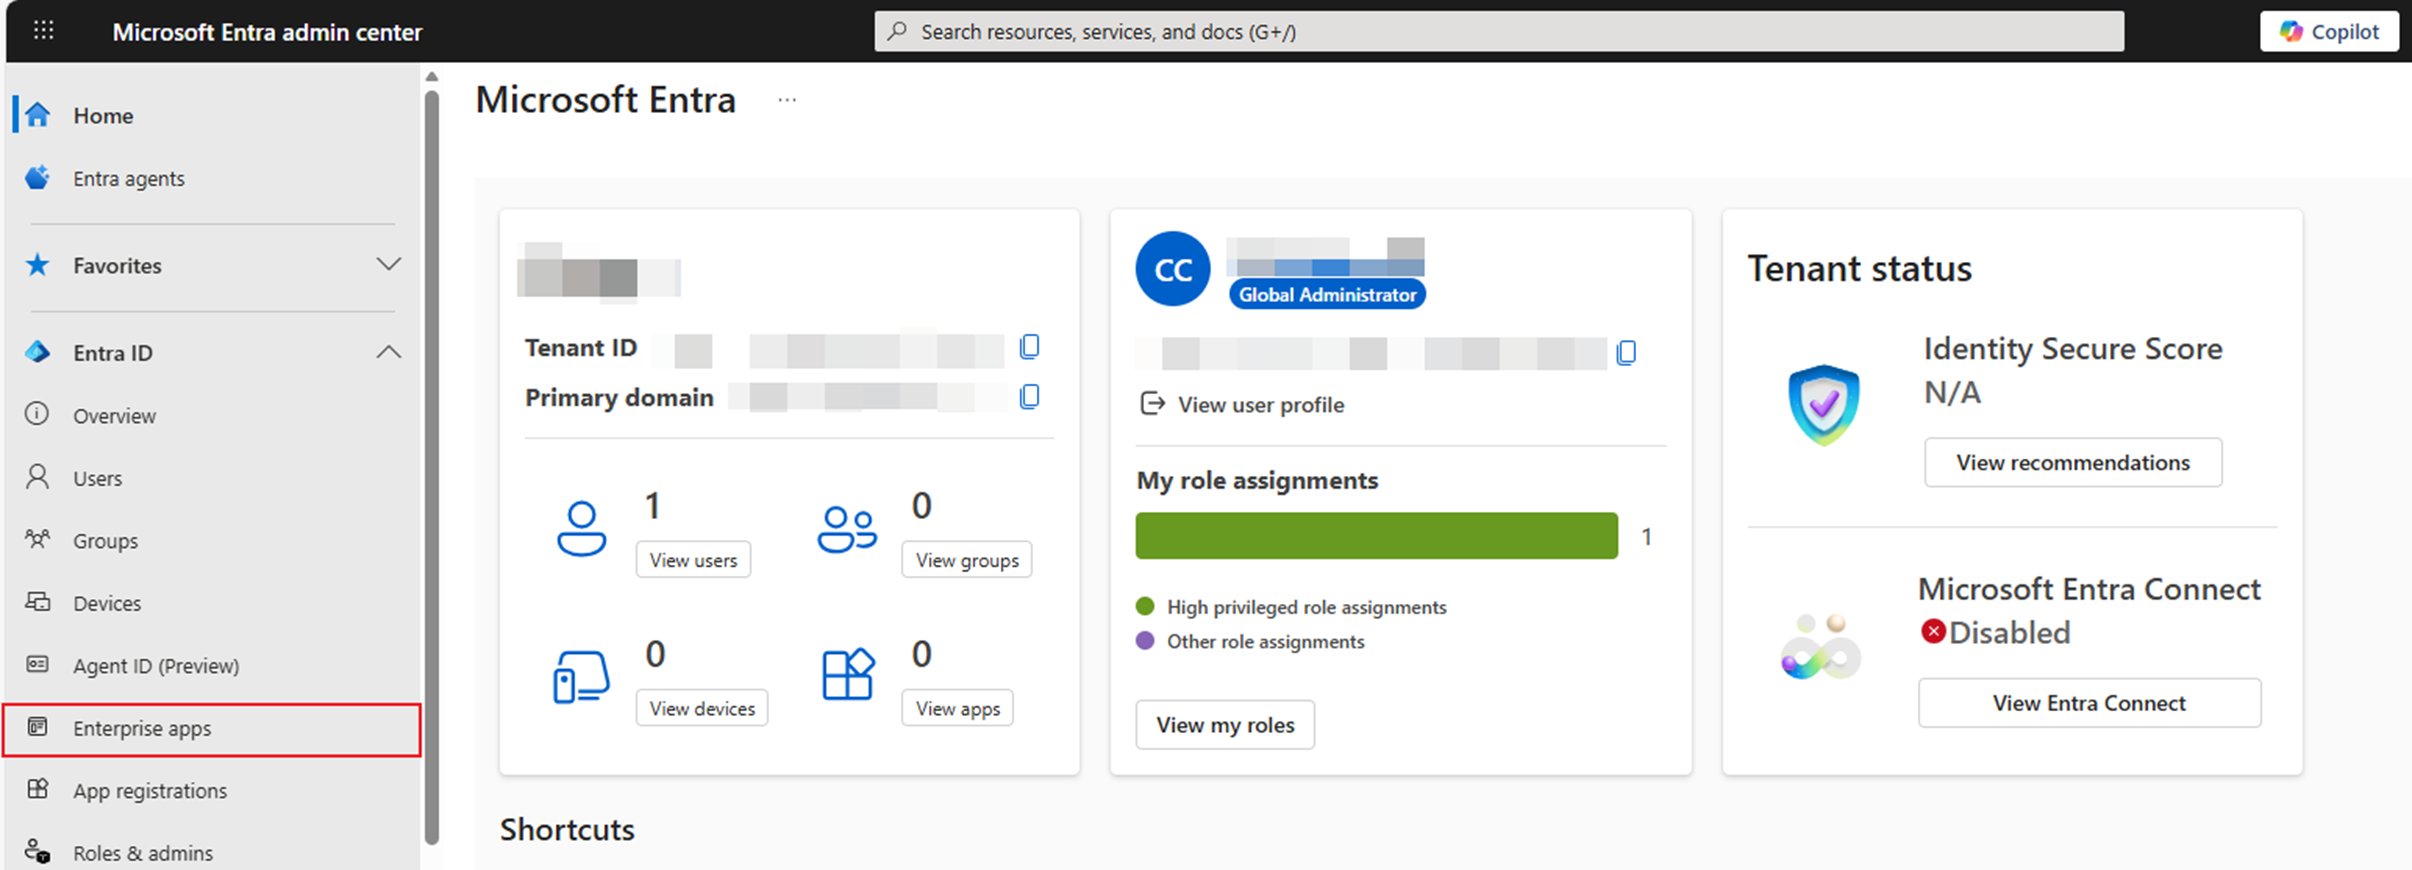Click the Entra ID diamond icon
This screenshot has width=2412, height=870.
point(38,352)
